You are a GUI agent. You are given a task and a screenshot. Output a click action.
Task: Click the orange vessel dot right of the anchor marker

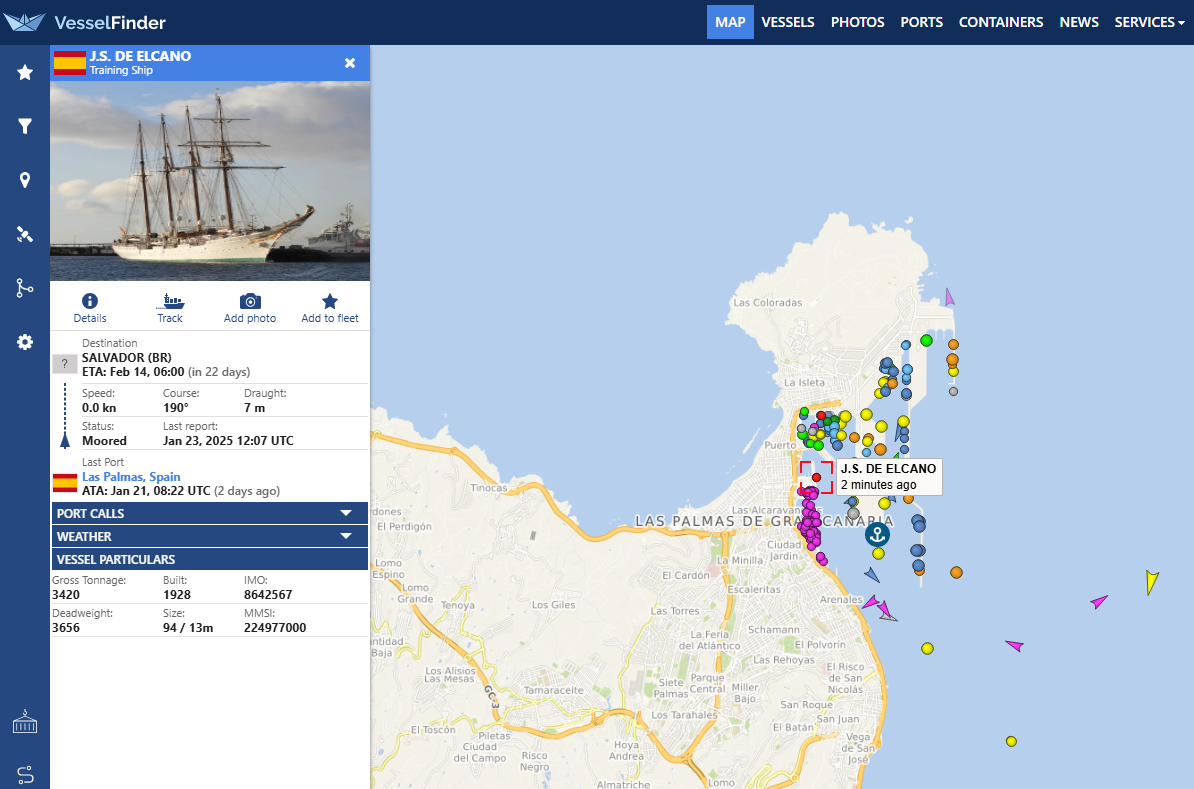[x=956, y=572]
